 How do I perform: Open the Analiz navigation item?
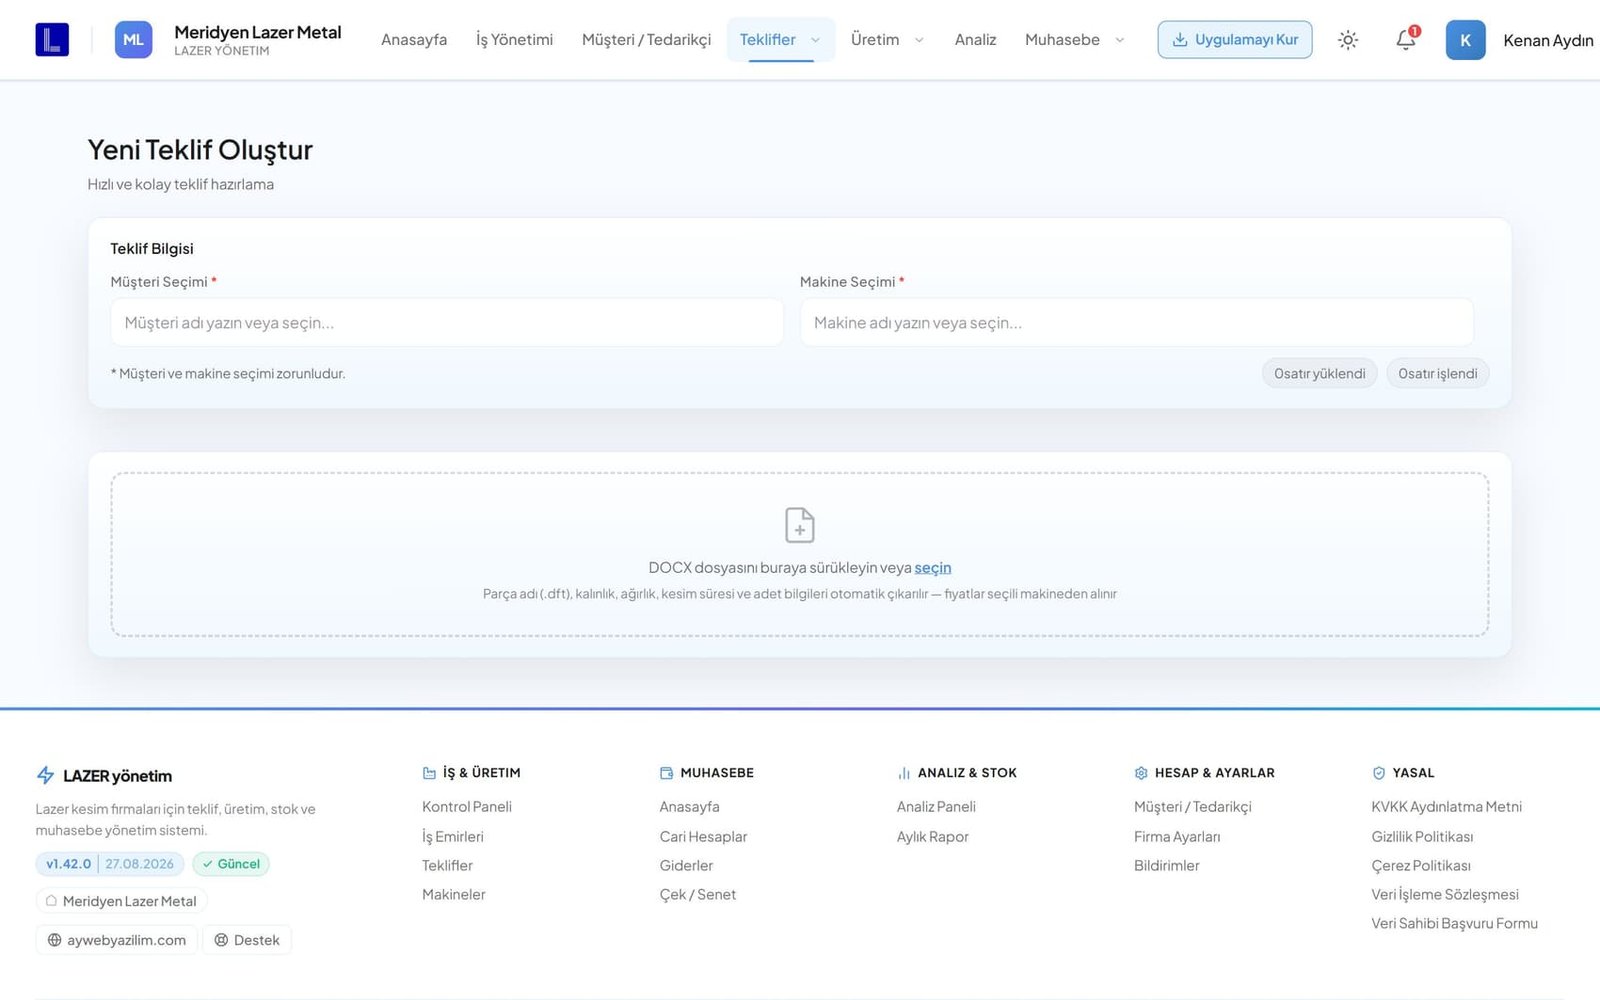click(x=975, y=40)
